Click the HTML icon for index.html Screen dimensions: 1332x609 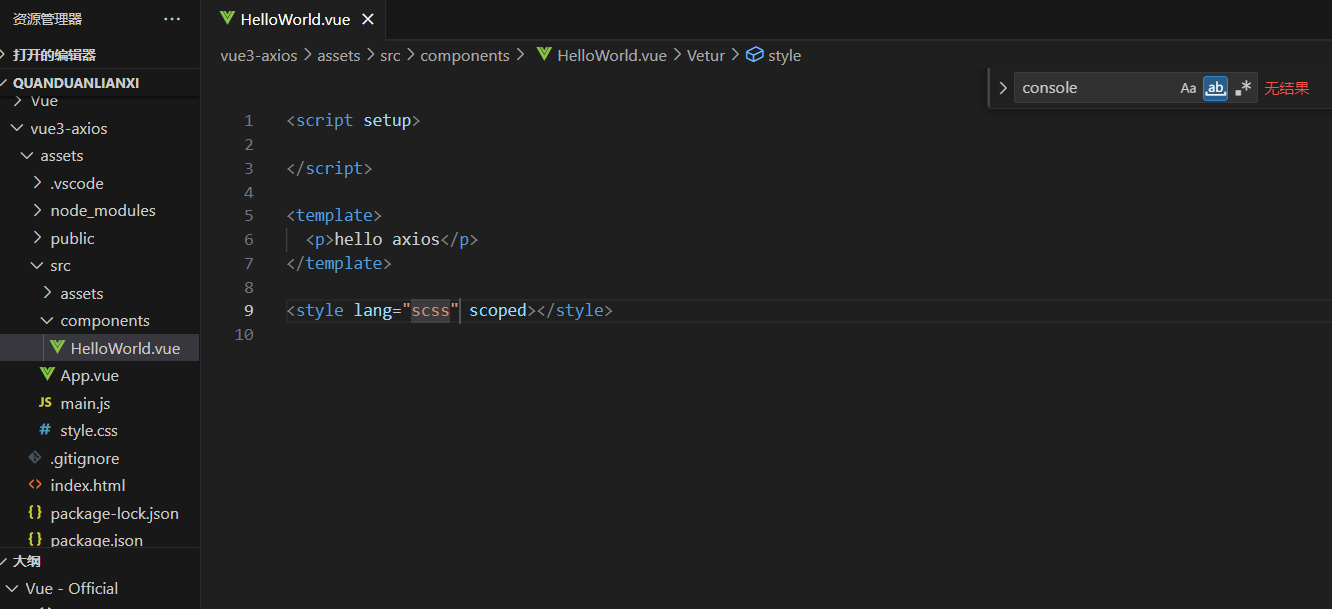[35, 485]
